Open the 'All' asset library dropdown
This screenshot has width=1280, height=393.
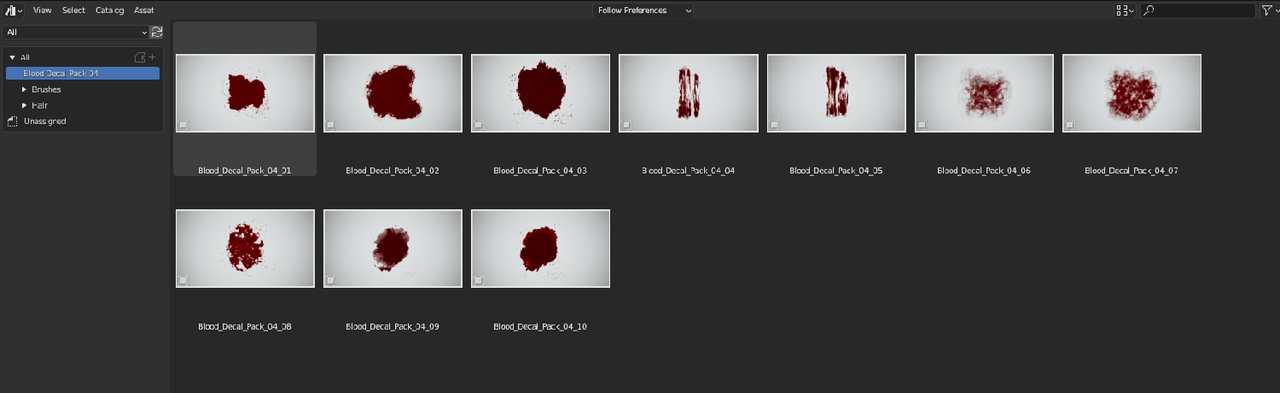point(76,32)
